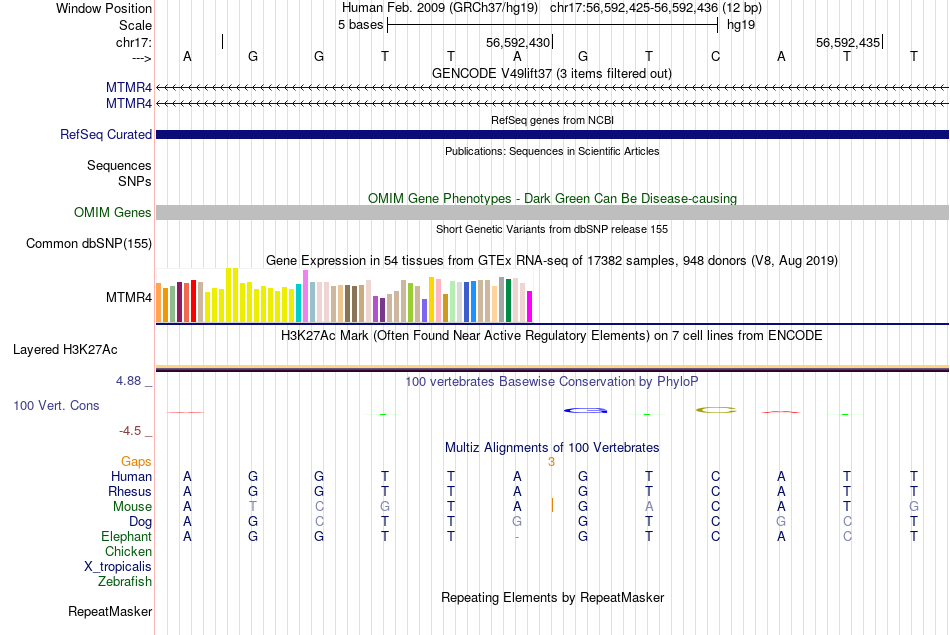Open Repeating Elements by RepeatMasker title
This screenshot has height=635, width=950.
[552, 597]
